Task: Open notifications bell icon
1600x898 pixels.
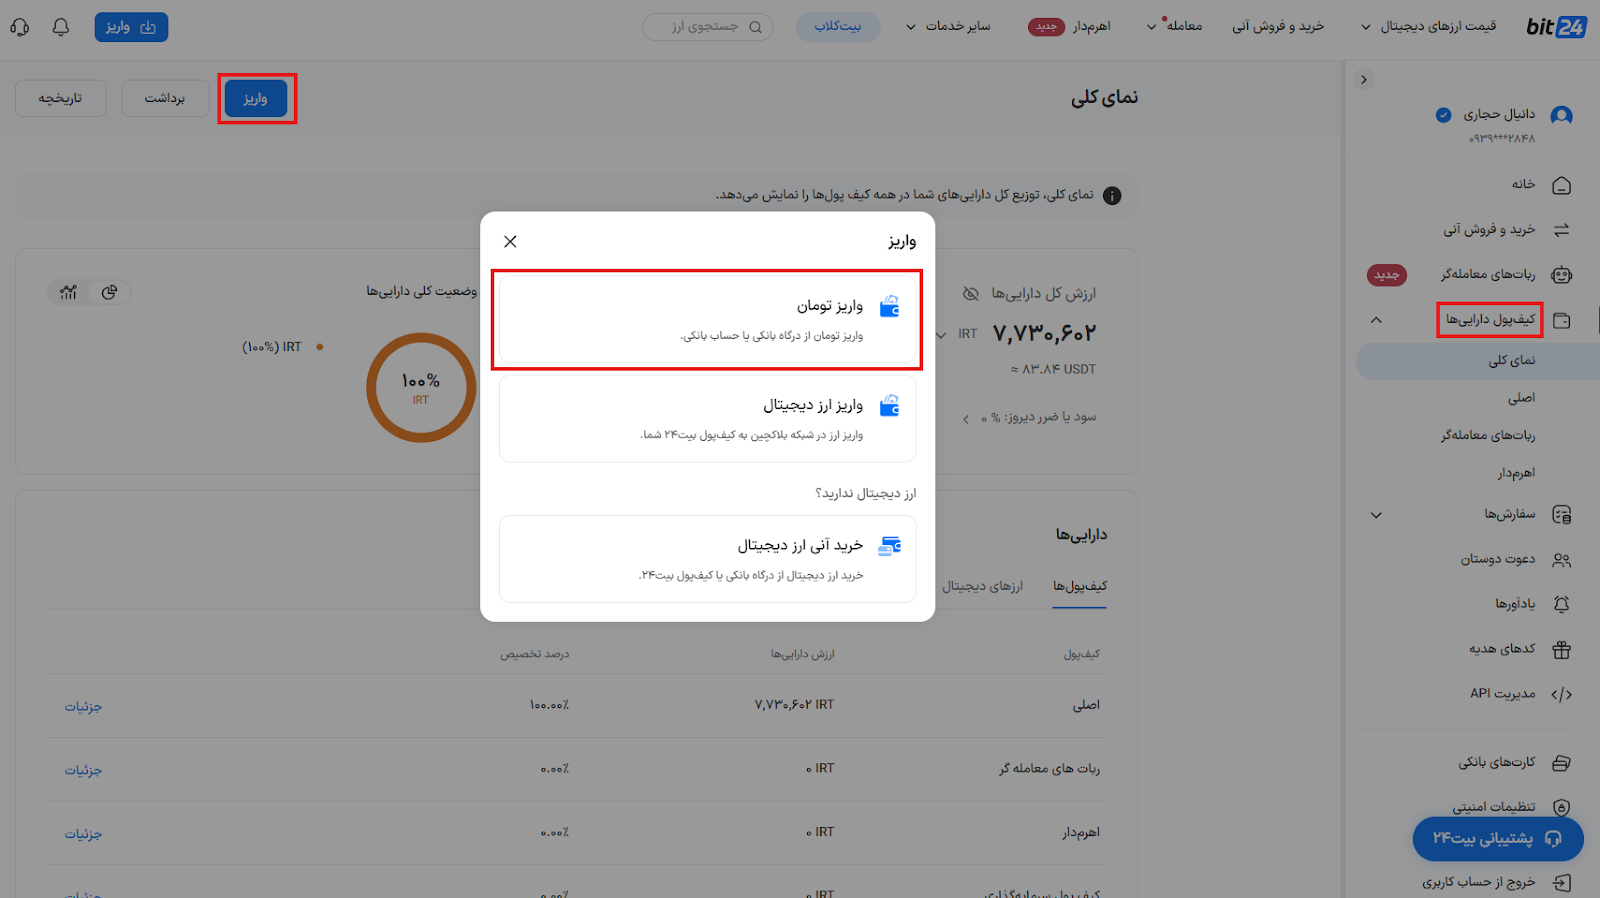Action: point(61,27)
